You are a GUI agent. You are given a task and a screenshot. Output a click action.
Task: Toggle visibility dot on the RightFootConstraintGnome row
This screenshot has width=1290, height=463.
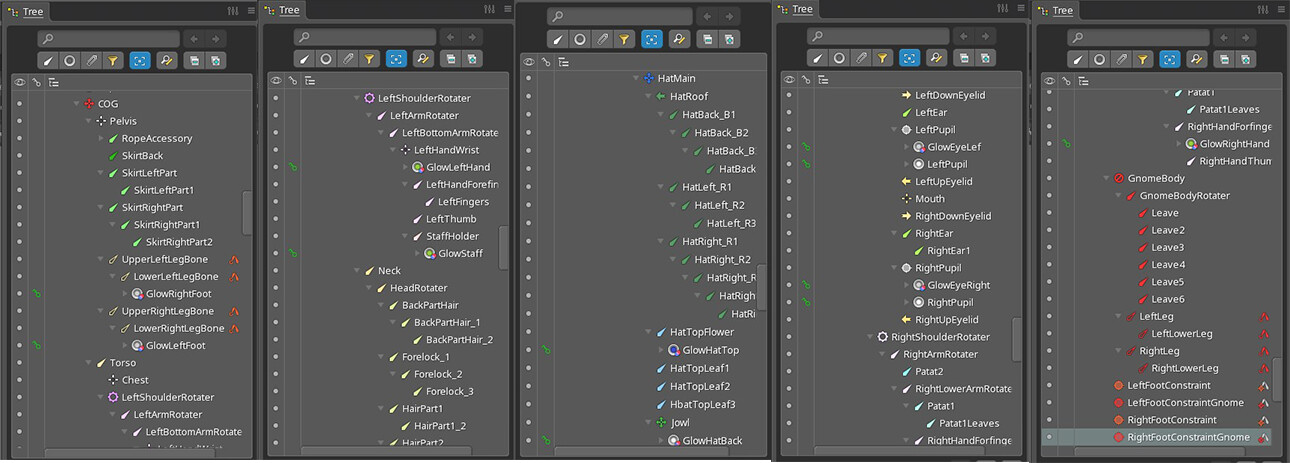click(x=1048, y=438)
